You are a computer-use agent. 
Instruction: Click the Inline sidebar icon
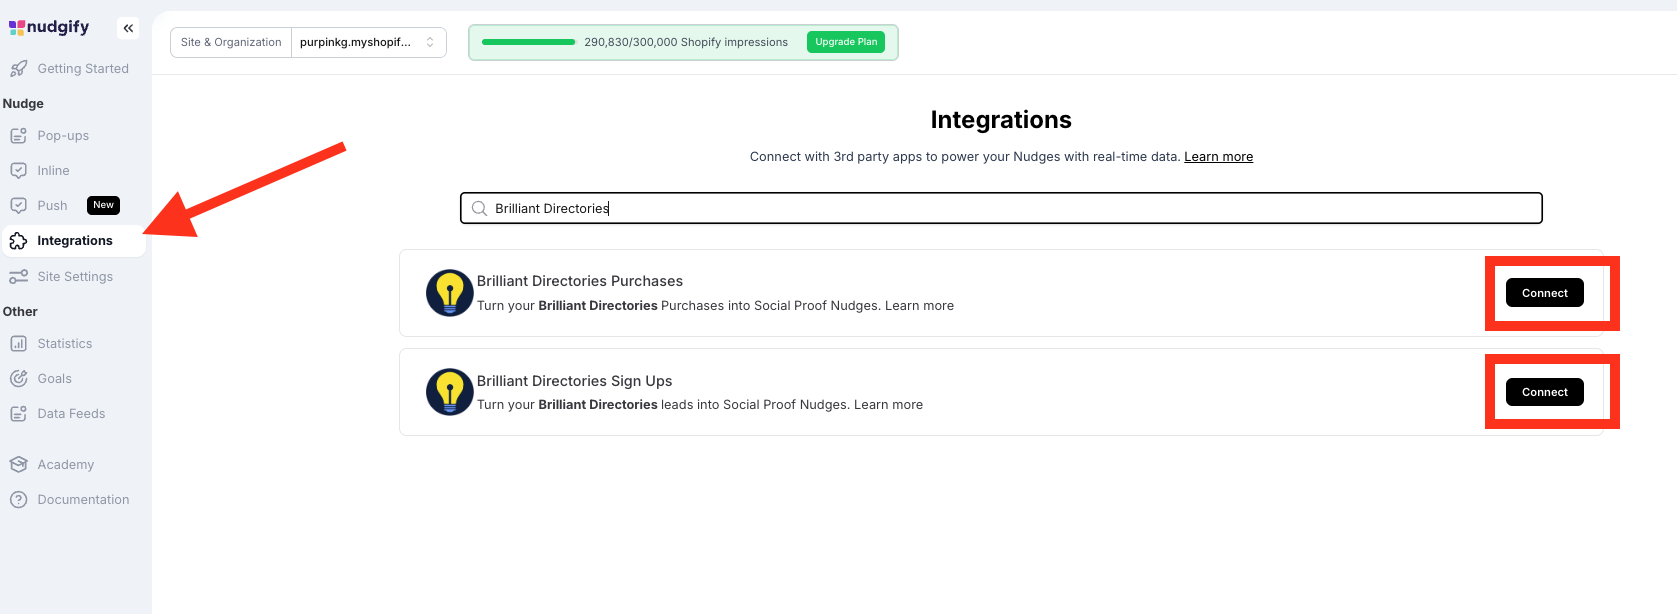[x=18, y=170]
